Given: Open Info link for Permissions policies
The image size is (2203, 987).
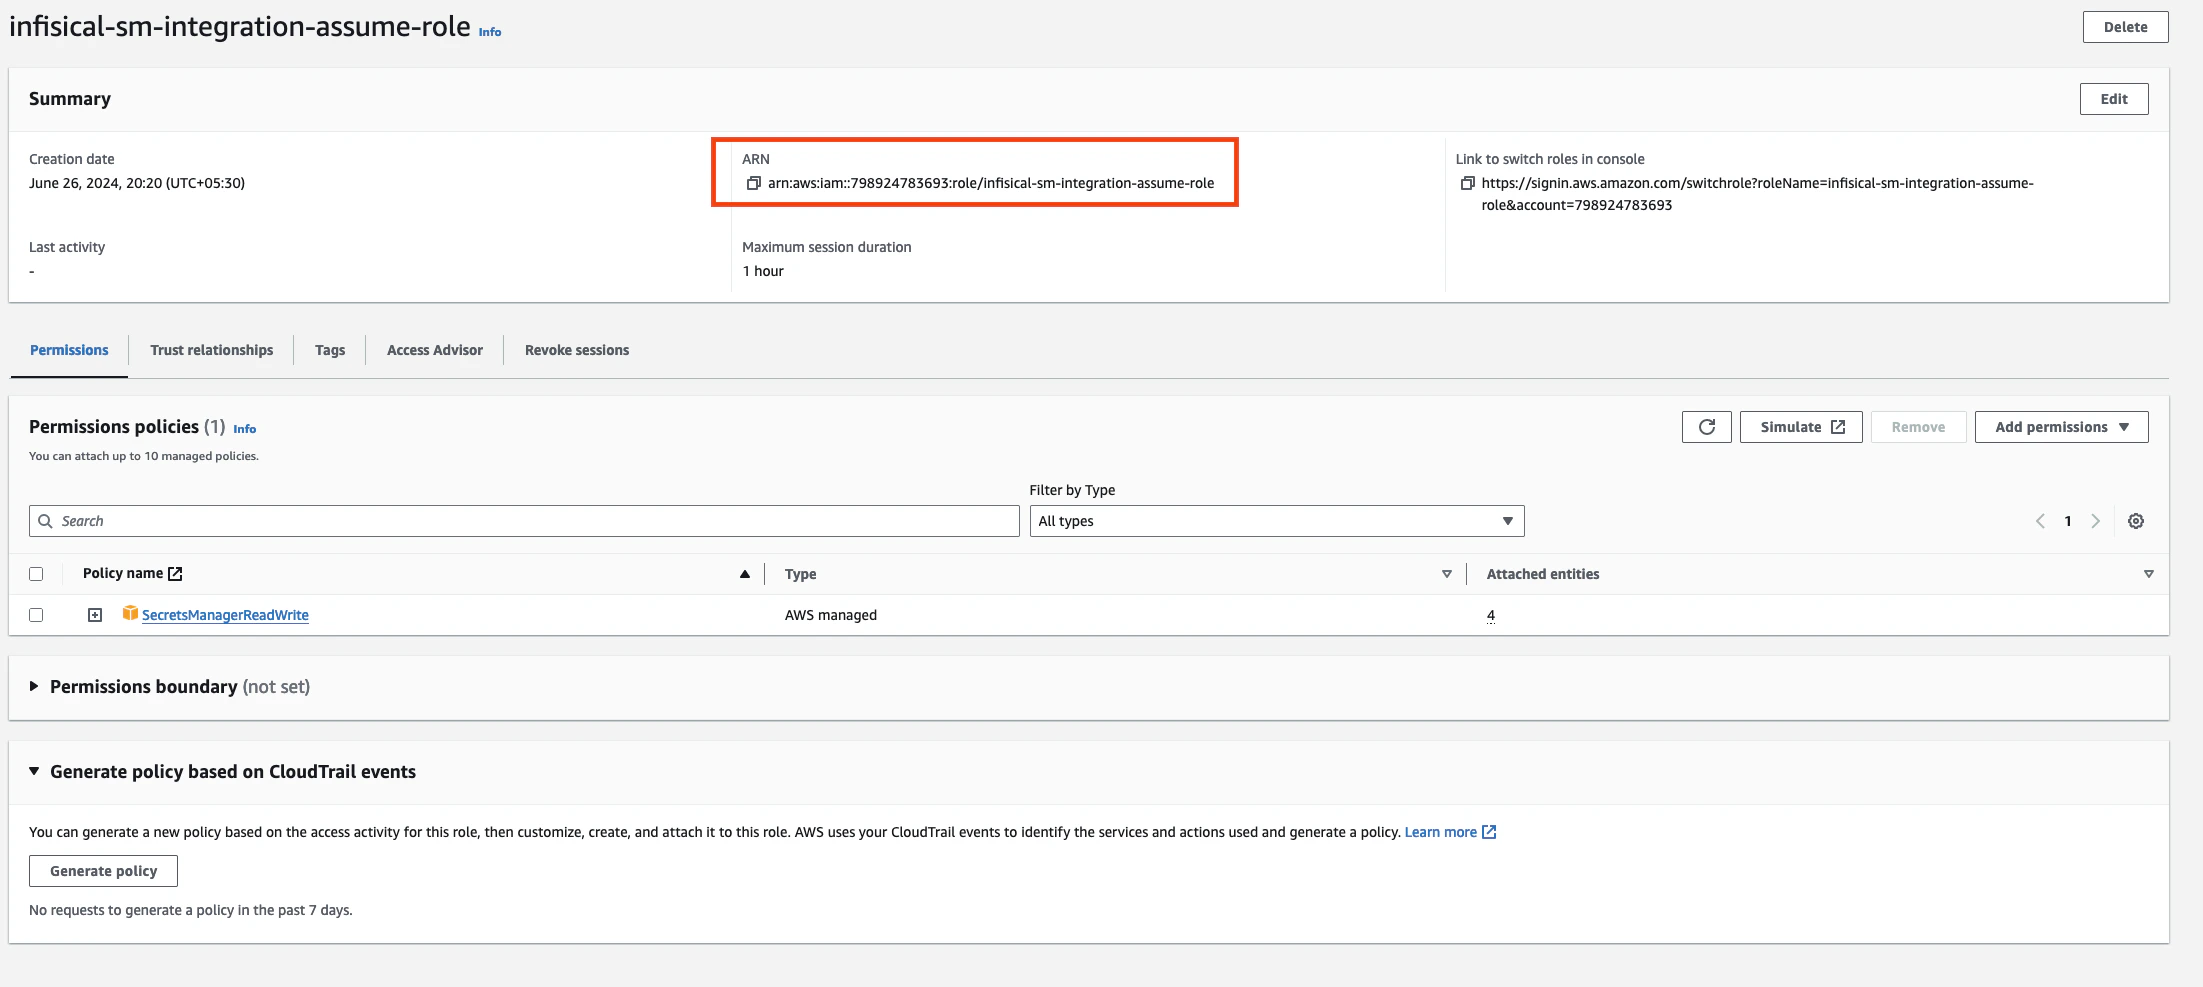Looking at the screenshot, I should tap(245, 429).
